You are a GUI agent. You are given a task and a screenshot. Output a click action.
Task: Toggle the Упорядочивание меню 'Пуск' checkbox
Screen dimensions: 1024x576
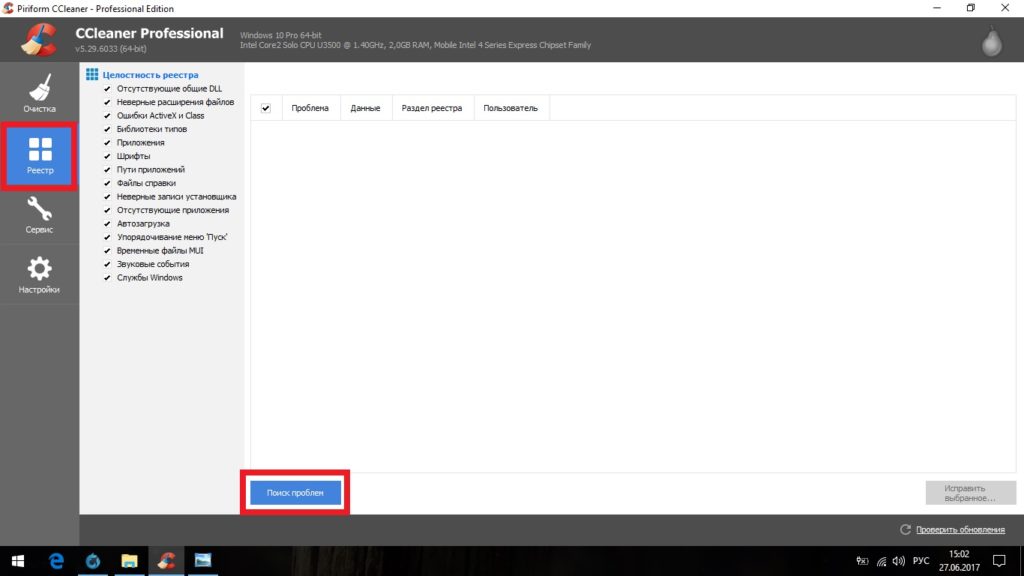[x=107, y=237]
